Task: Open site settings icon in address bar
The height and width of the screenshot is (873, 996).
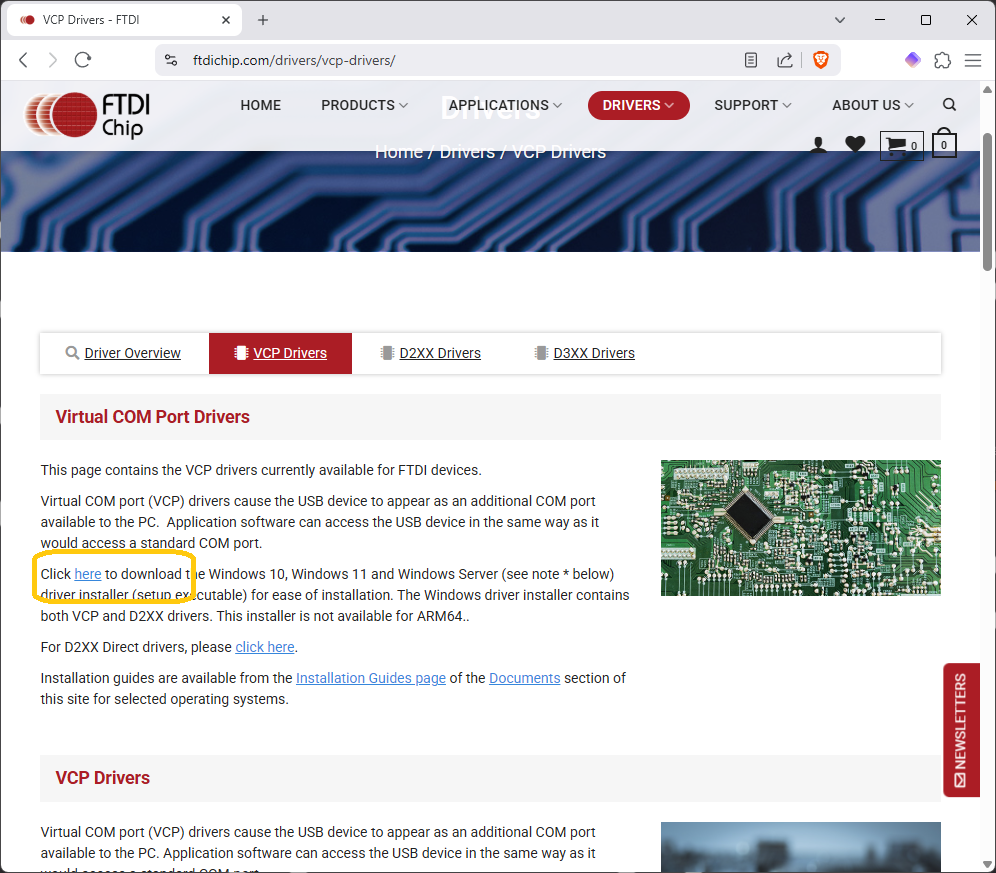Action: click(x=171, y=60)
